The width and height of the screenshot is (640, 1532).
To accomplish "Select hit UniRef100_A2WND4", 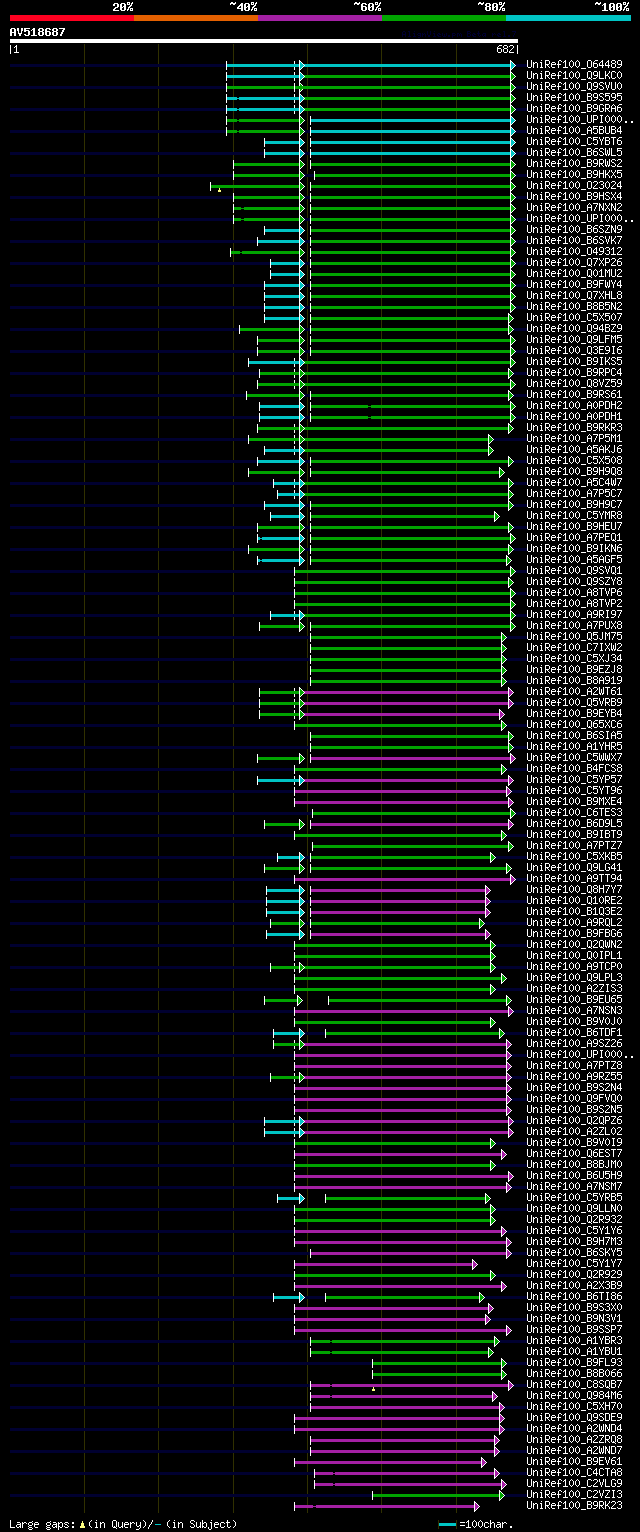I will coord(574,1428).
